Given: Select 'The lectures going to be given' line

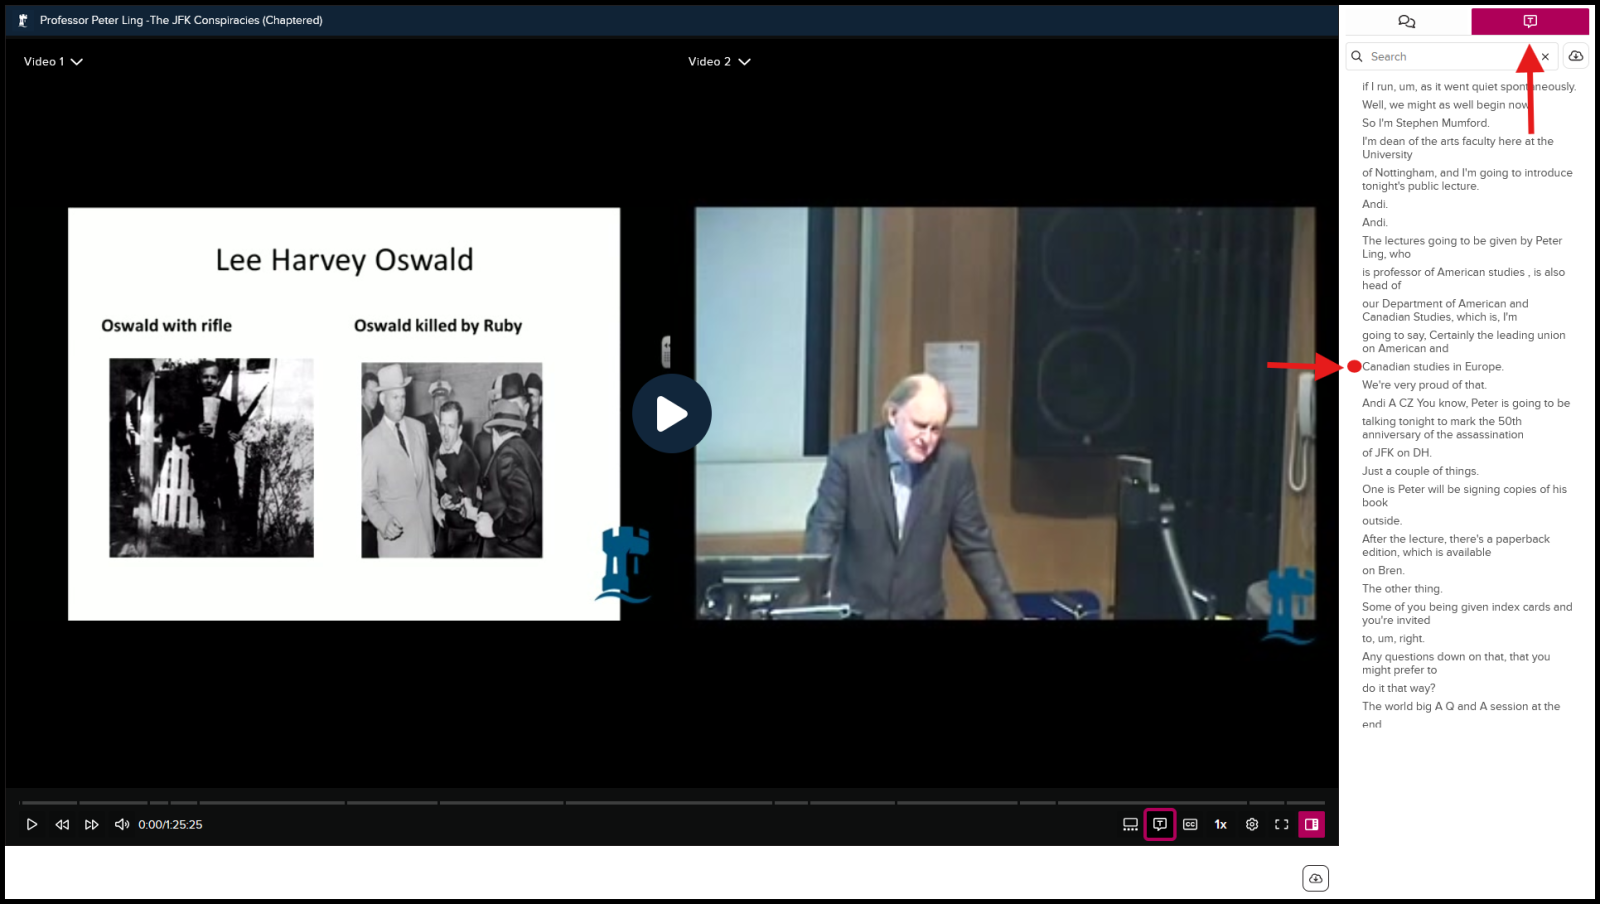Looking at the screenshot, I should [x=1462, y=247].
